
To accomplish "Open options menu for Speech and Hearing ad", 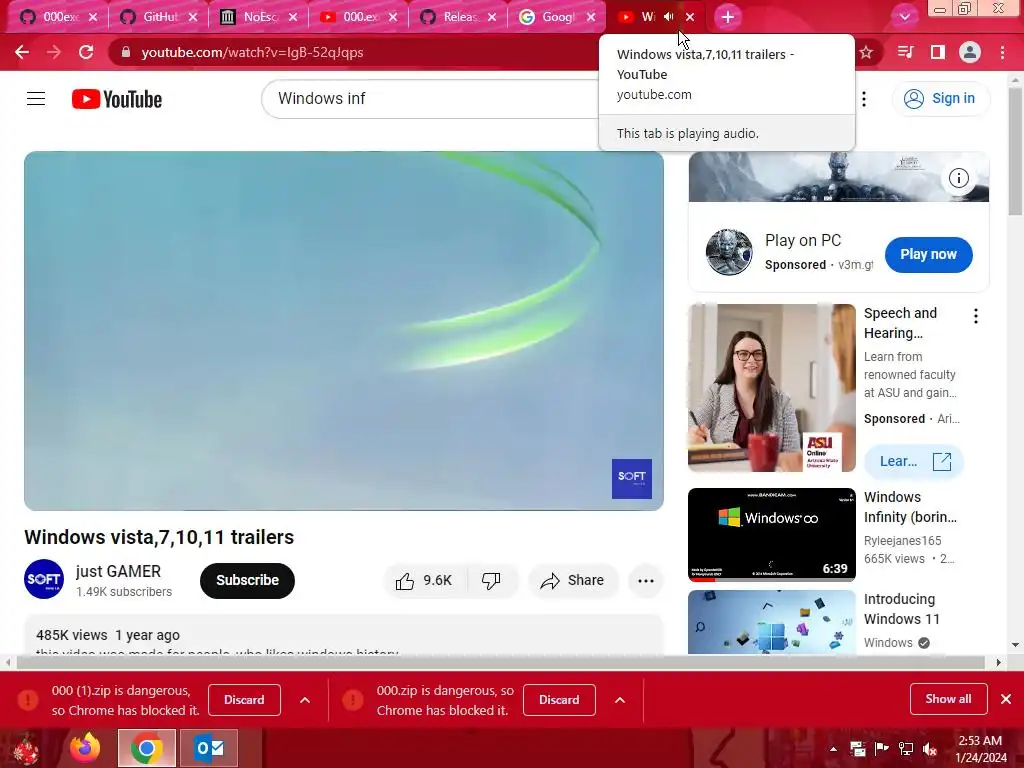I will click(x=976, y=317).
